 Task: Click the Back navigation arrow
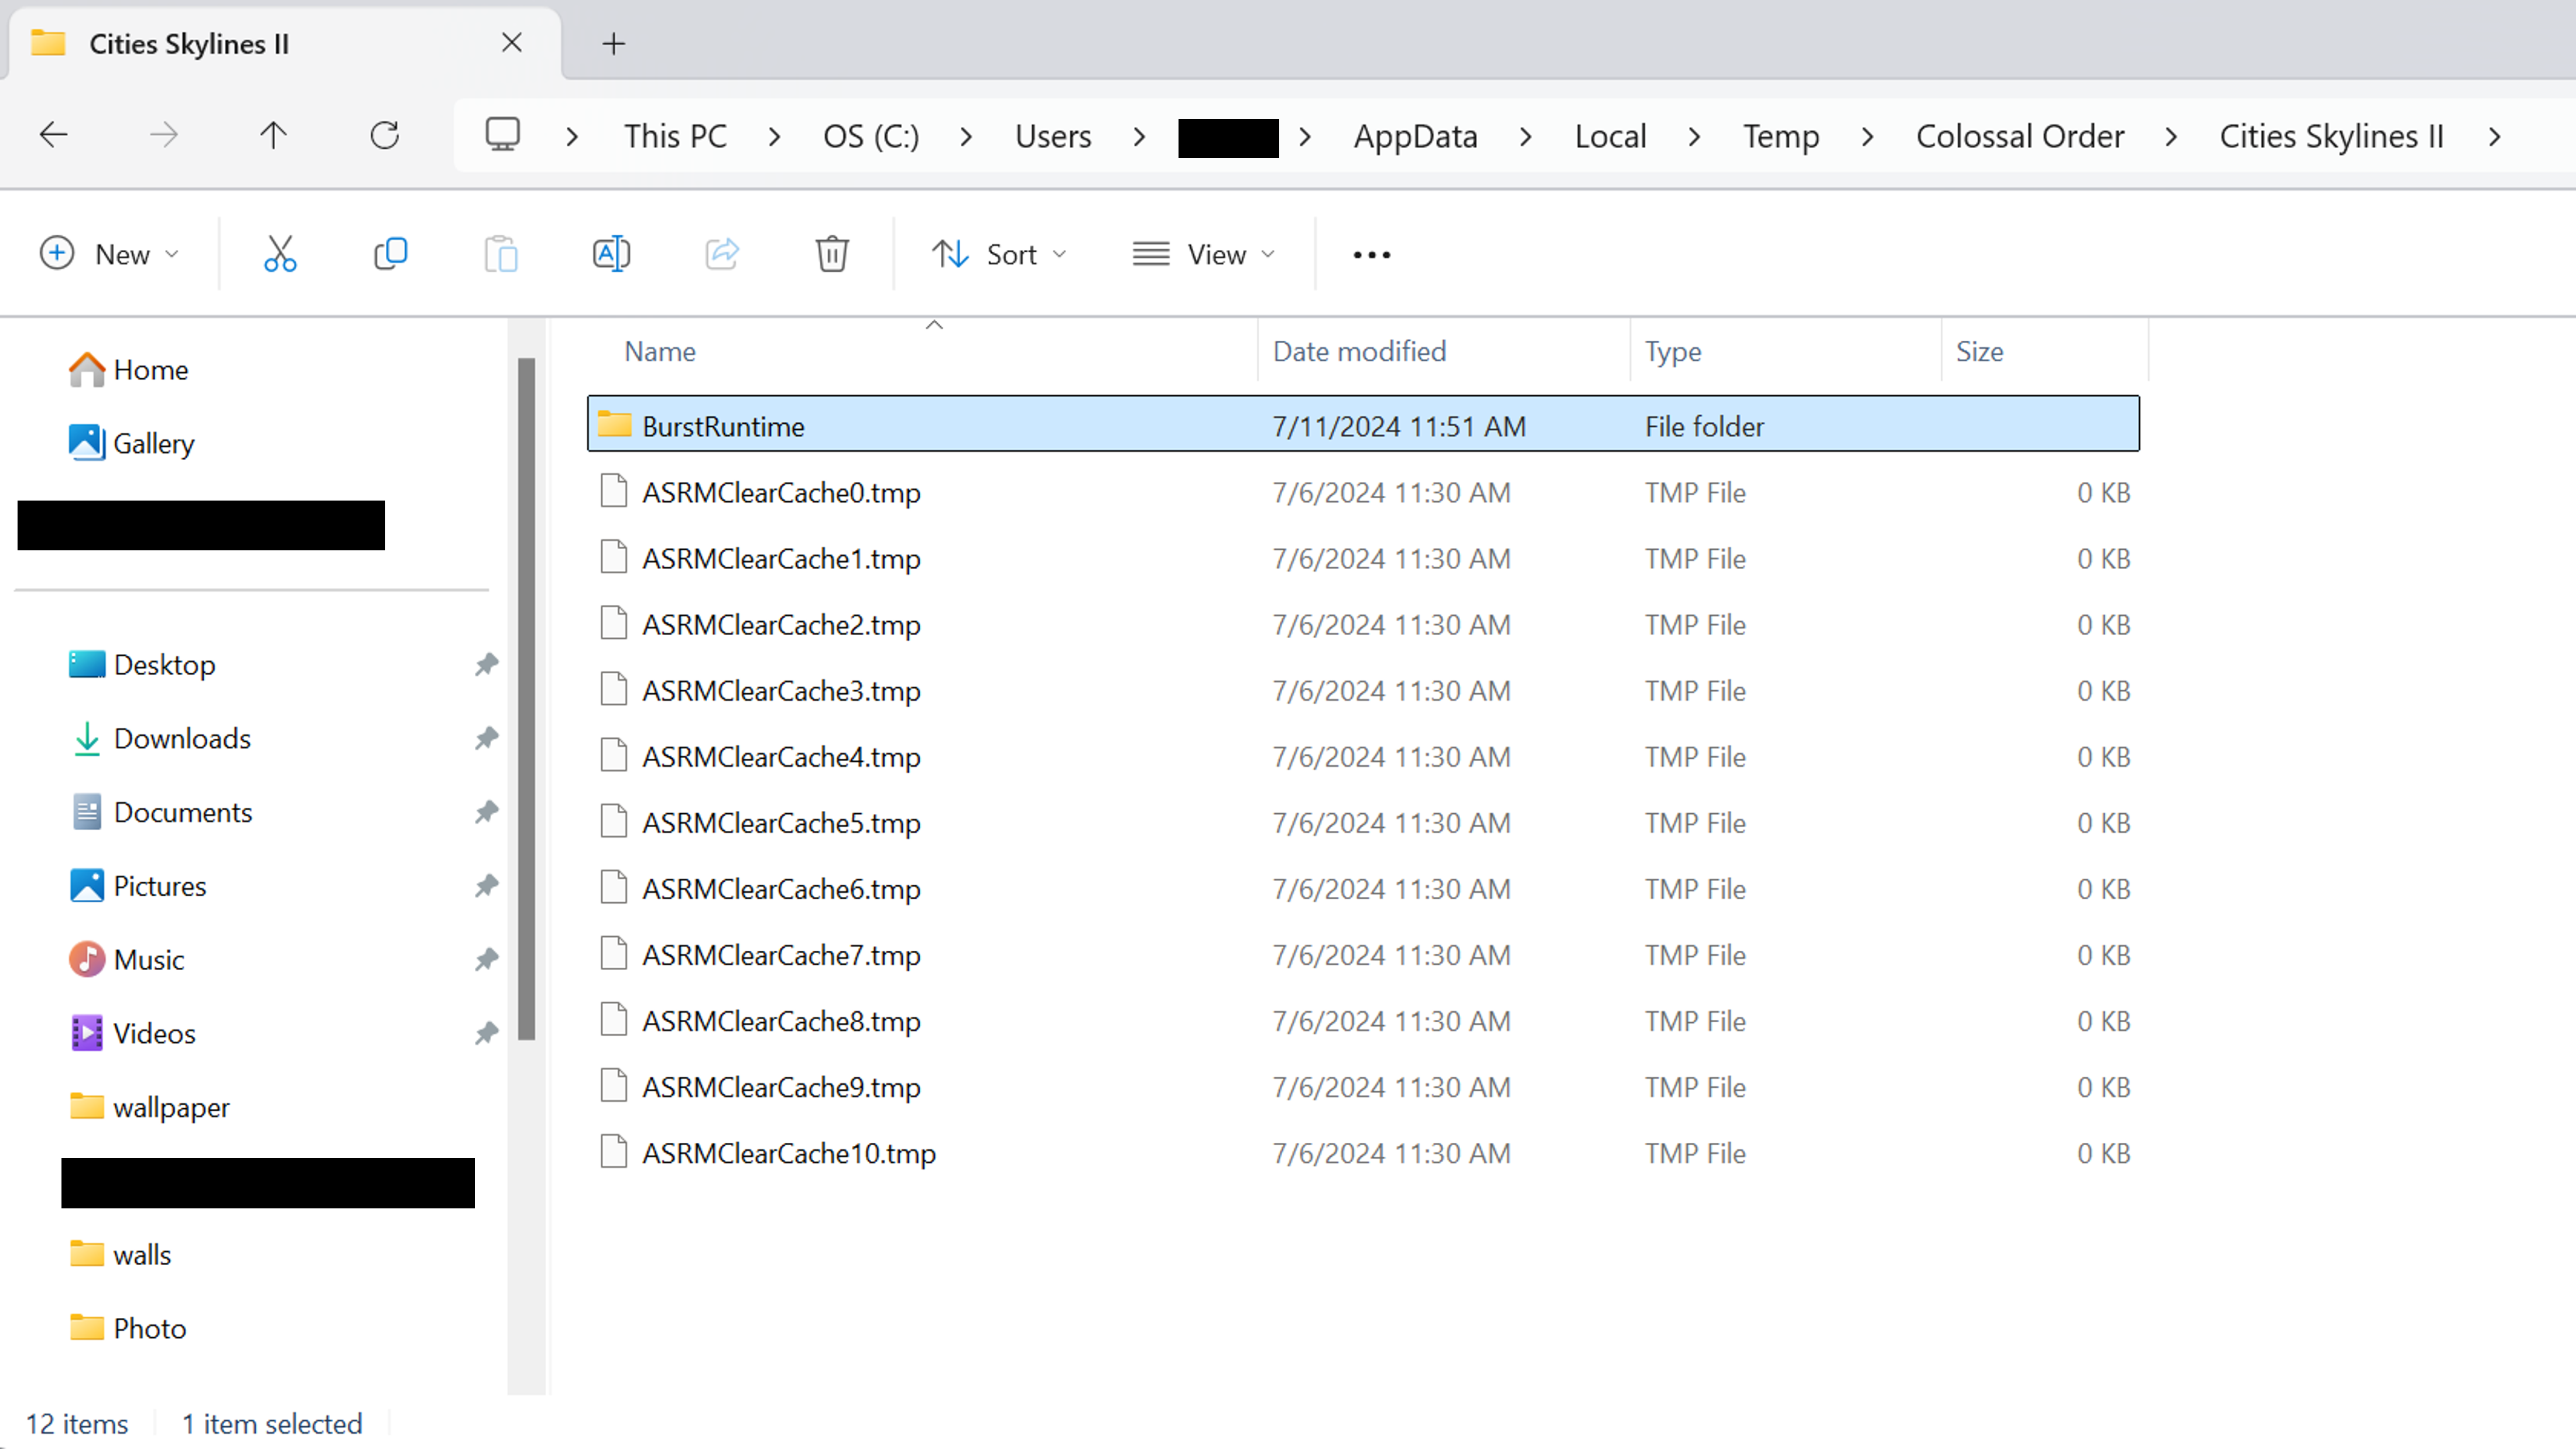point(53,135)
